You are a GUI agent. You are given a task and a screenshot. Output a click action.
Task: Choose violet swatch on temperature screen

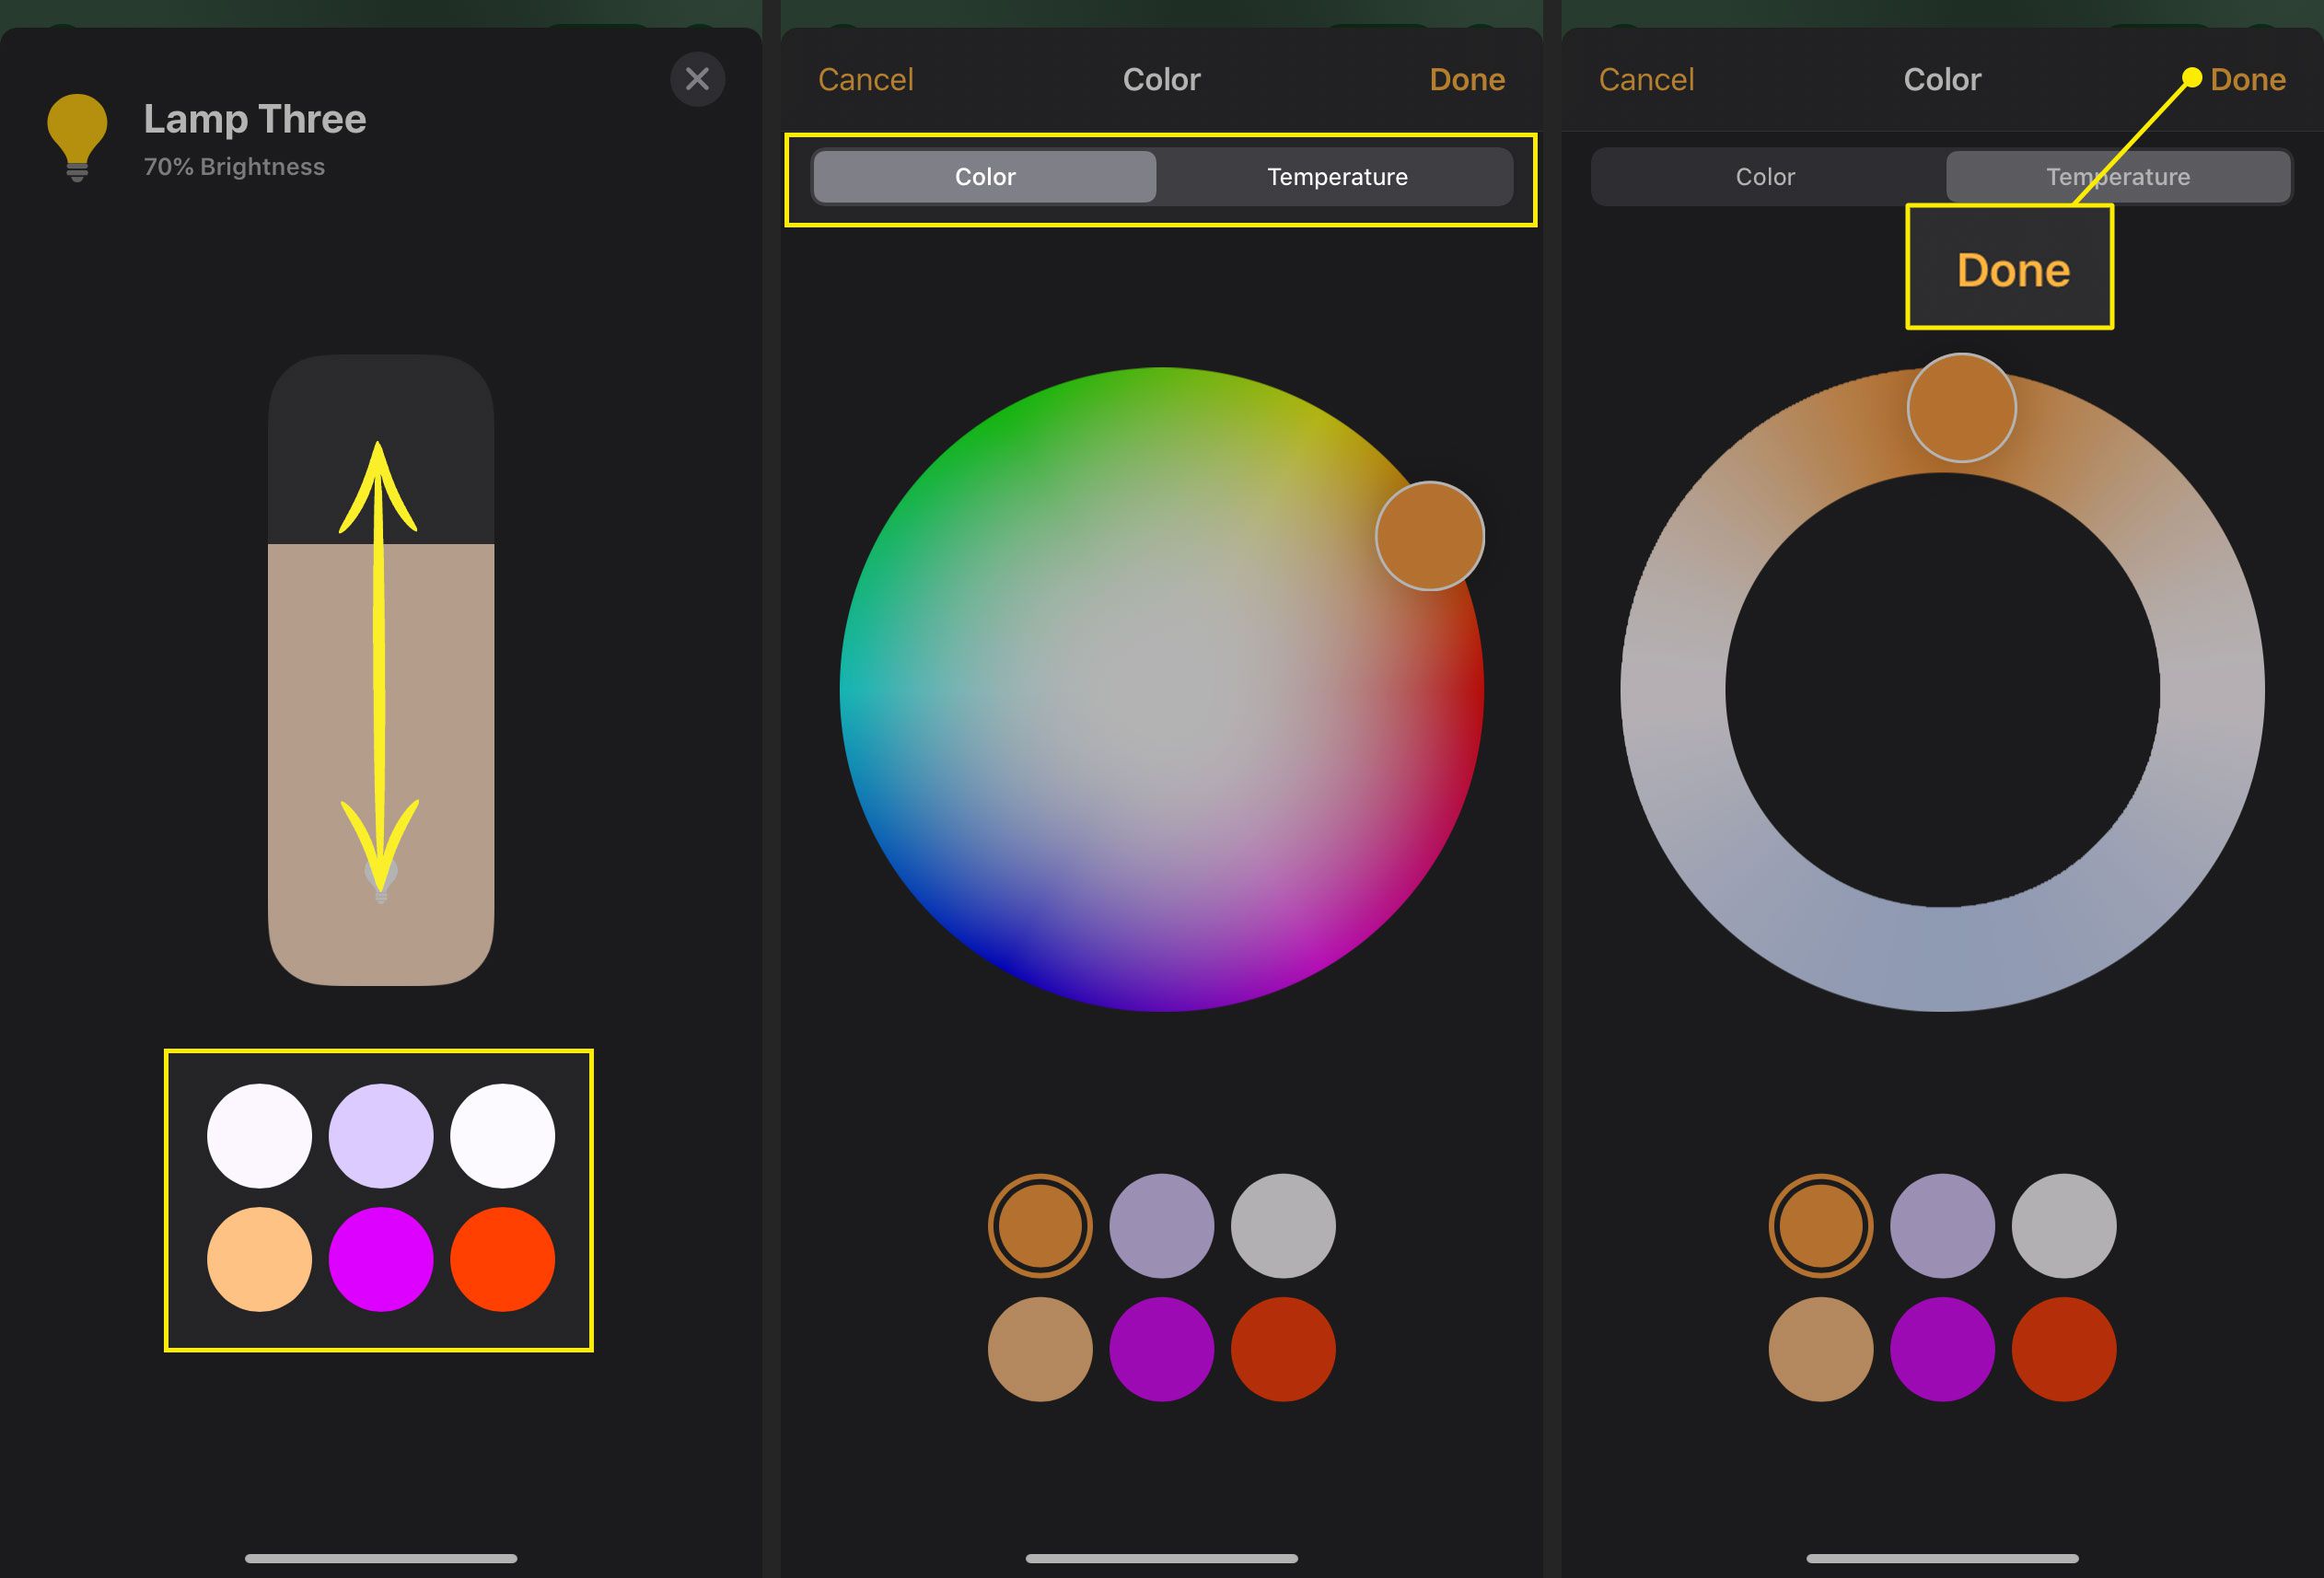1943,1349
